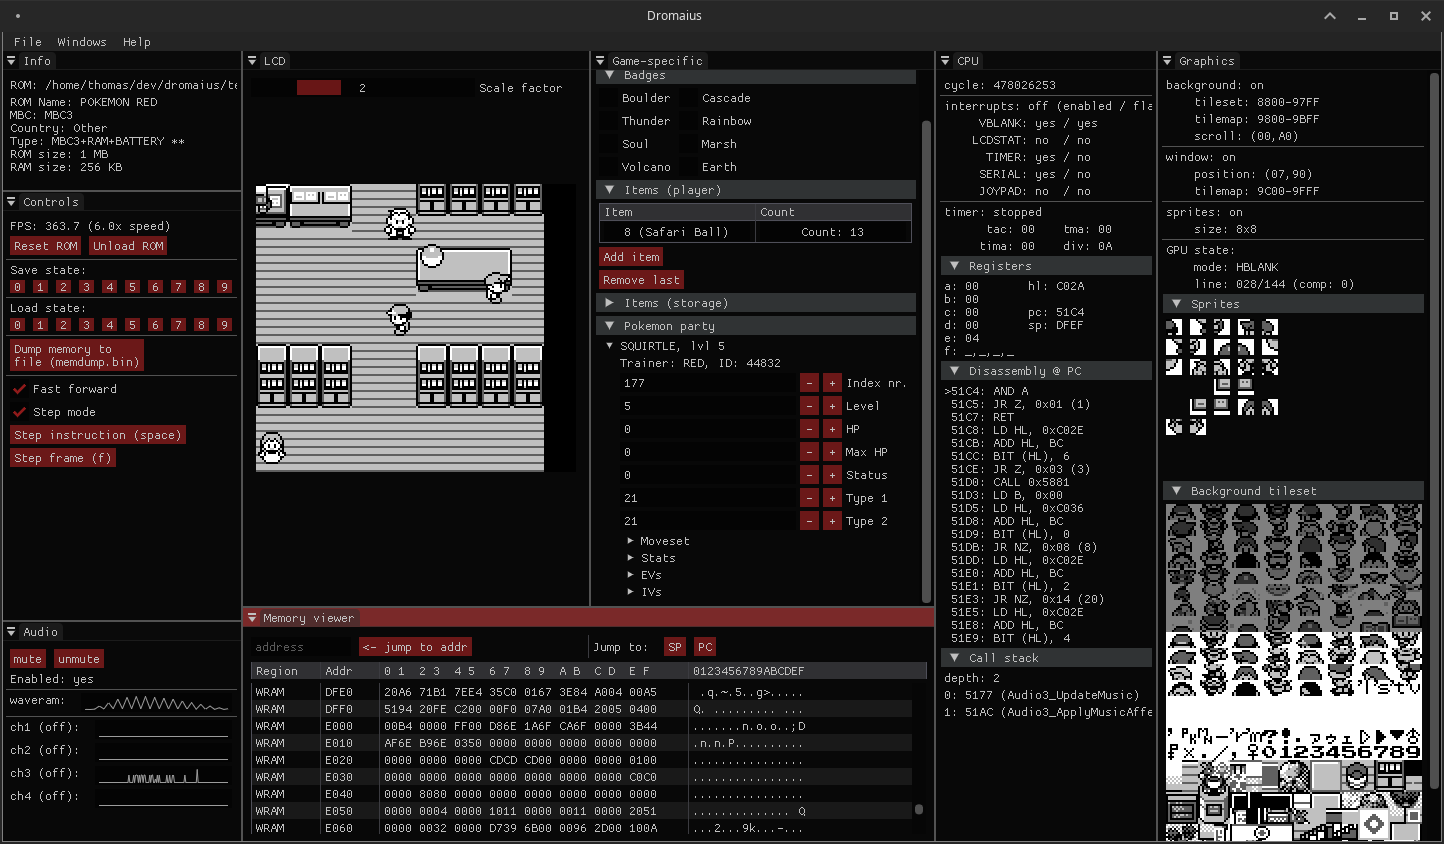This screenshot has width=1444, height=844.
Task: Increase the Index nr. value
Action: pyautogui.click(x=832, y=383)
